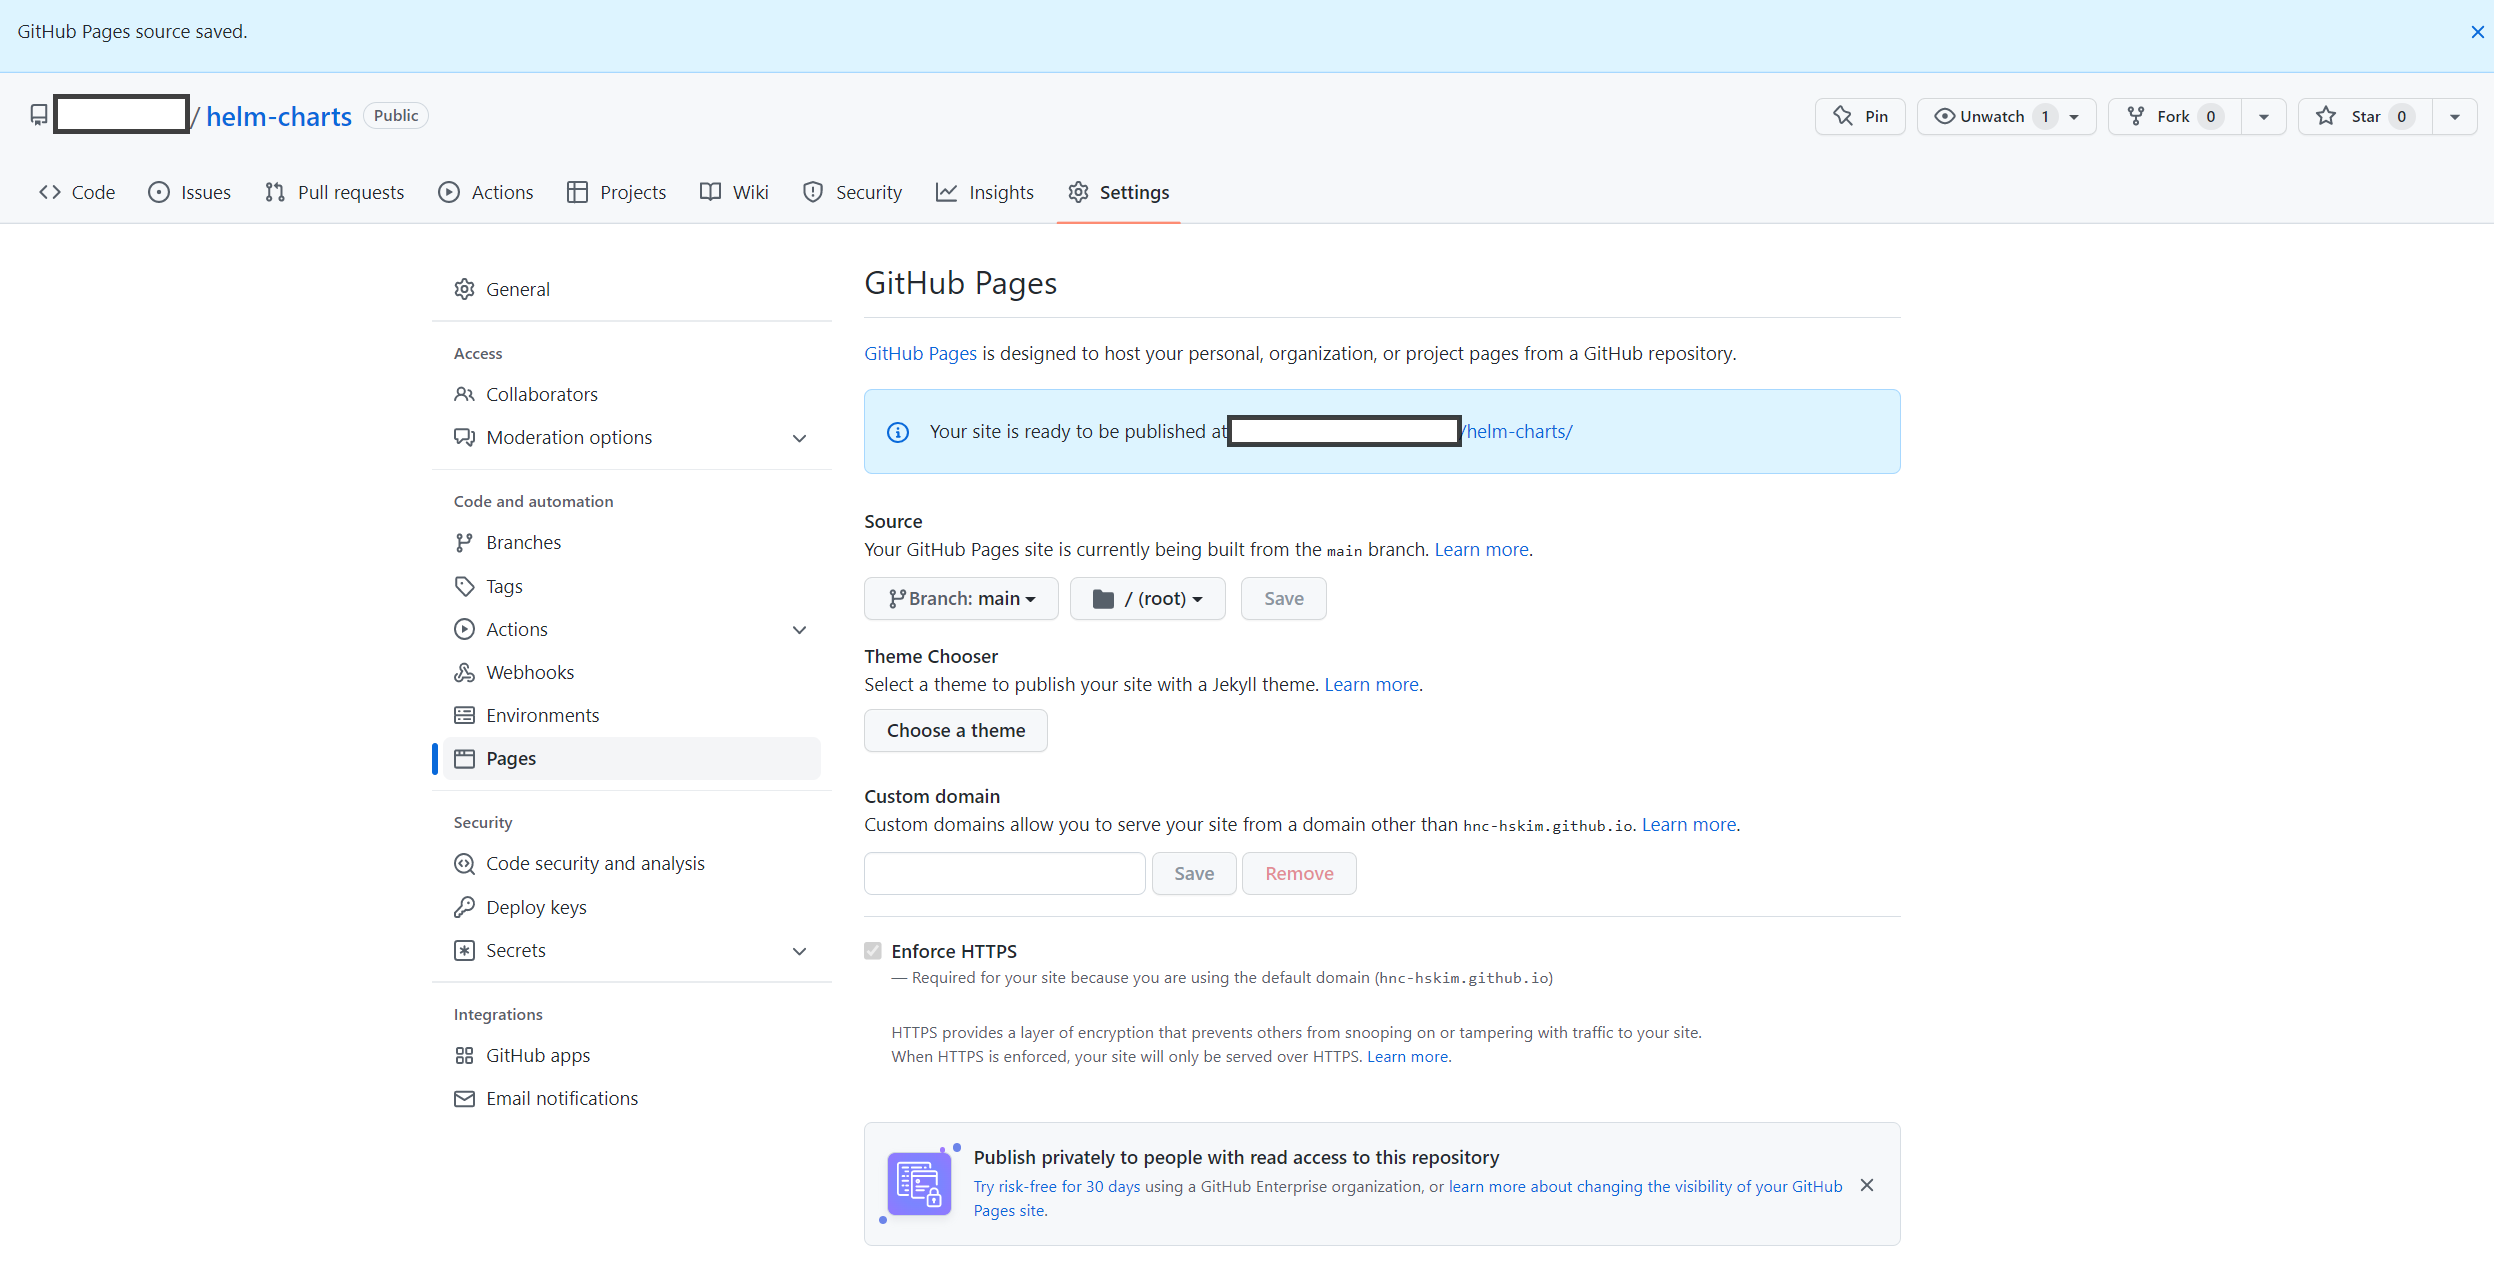Click 'Try risk-free for 30 days' link
2494x1279 pixels.
coord(1056,1186)
